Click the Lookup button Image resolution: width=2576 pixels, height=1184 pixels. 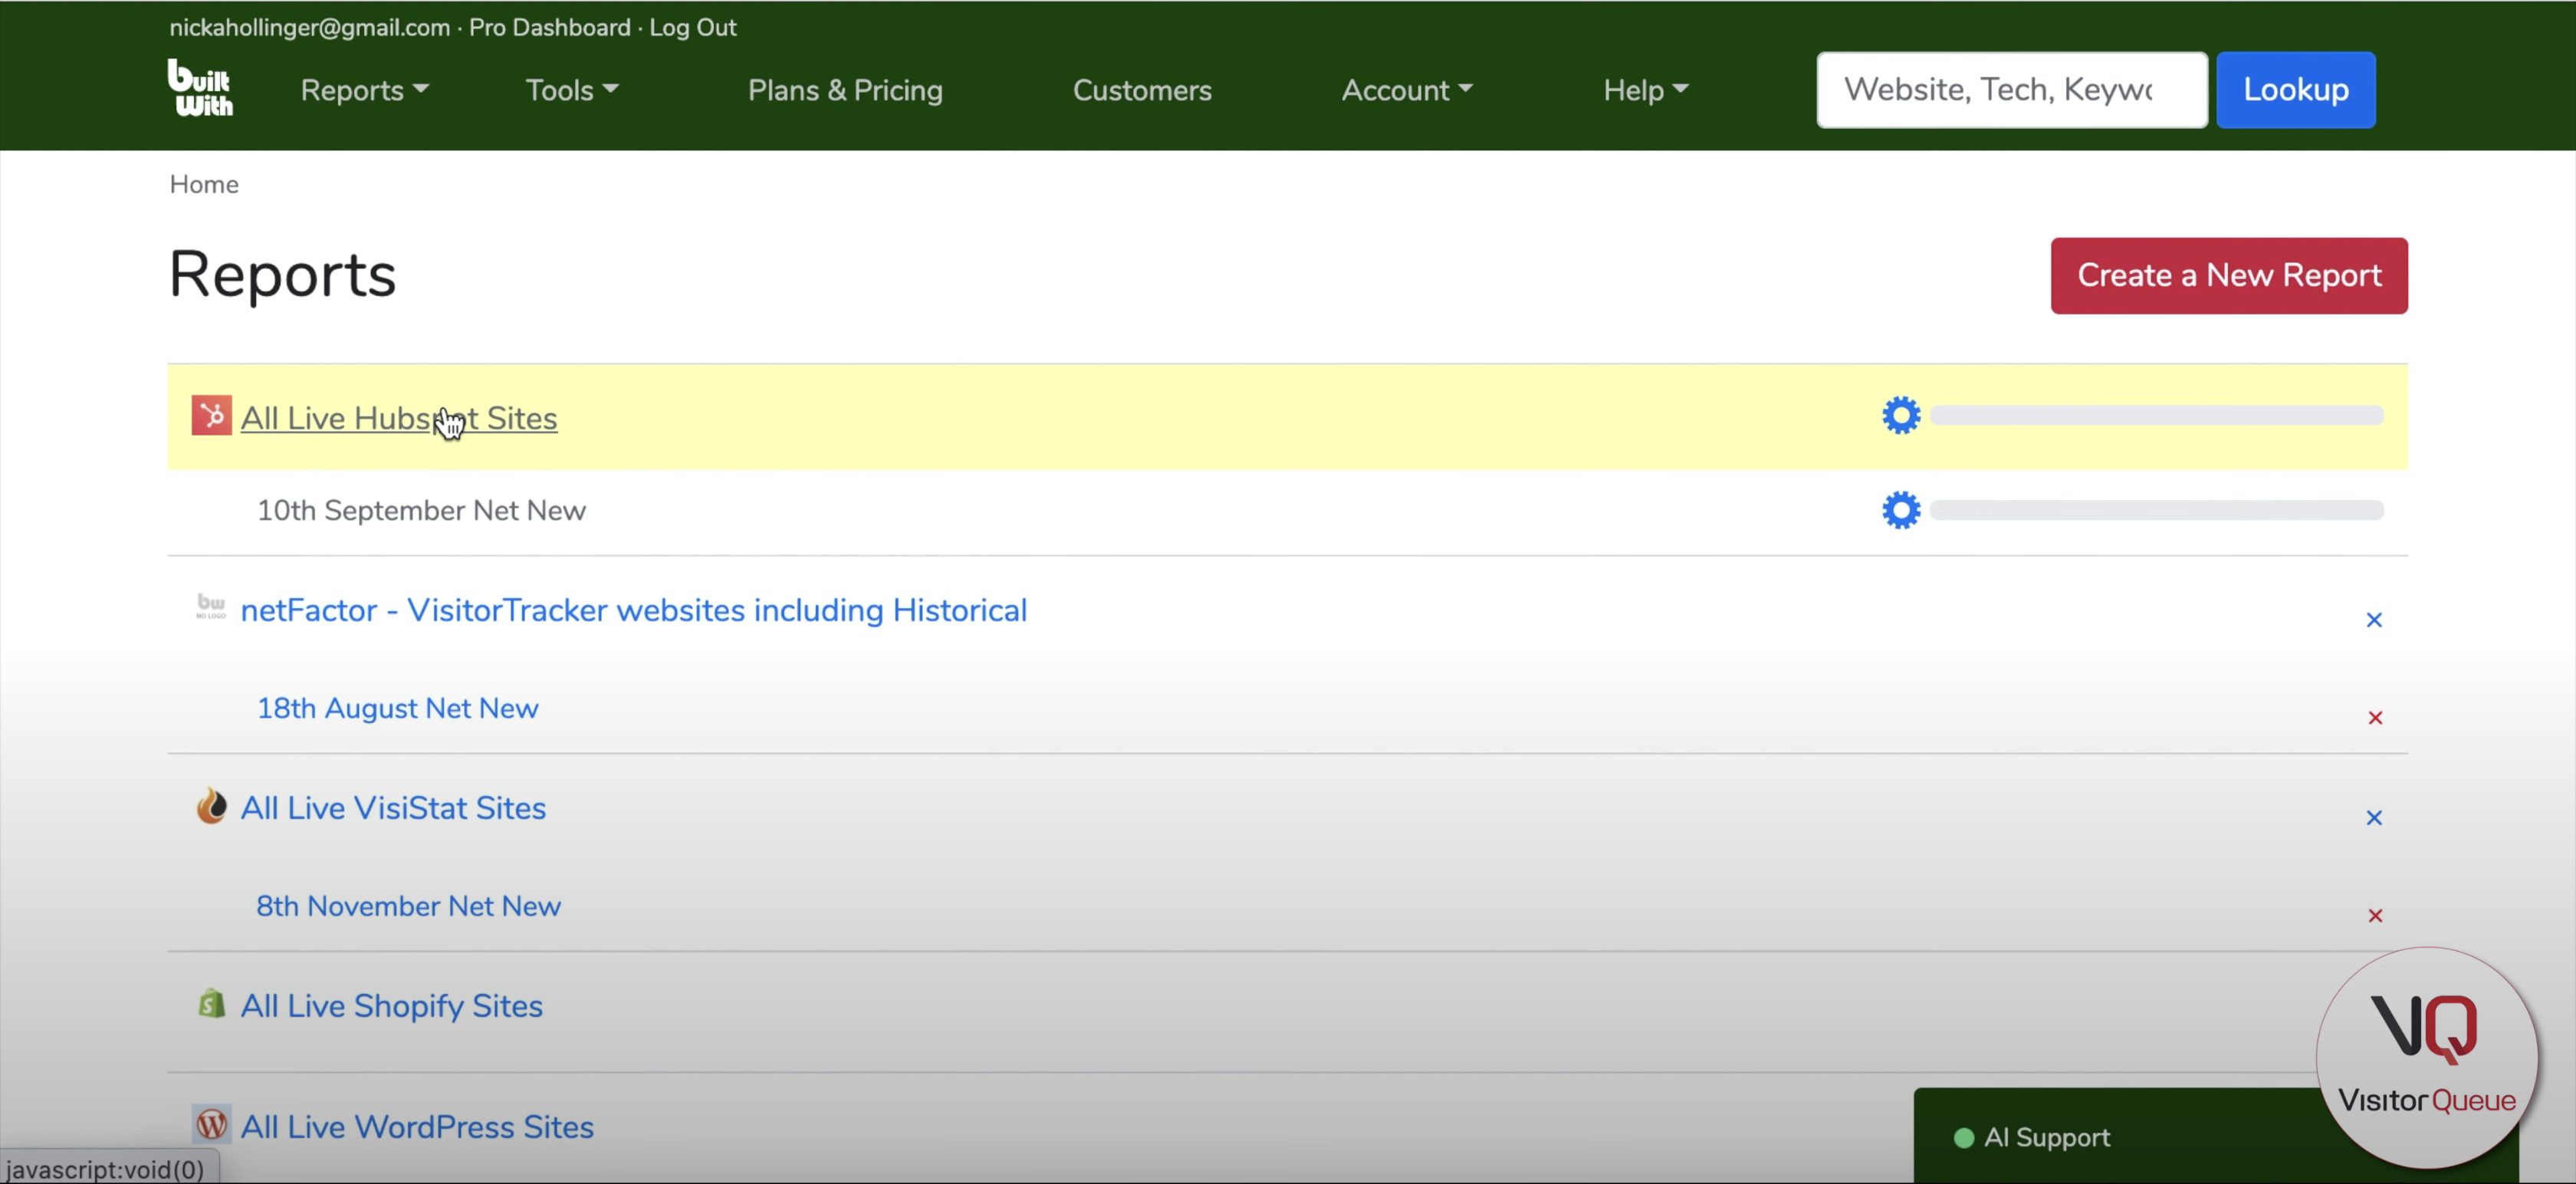2295,90
